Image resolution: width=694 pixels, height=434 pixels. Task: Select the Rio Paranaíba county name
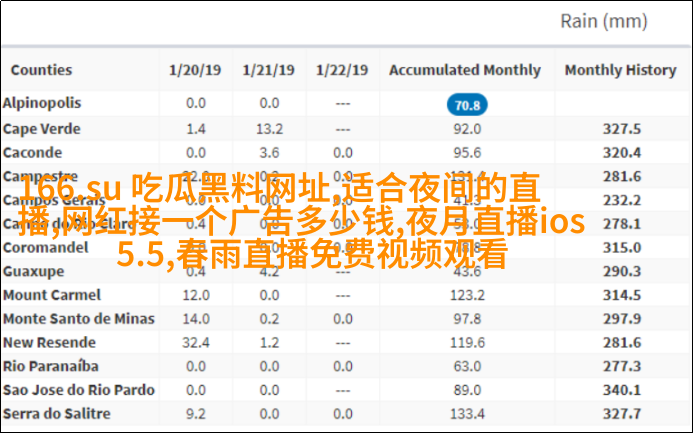coord(50,366)
